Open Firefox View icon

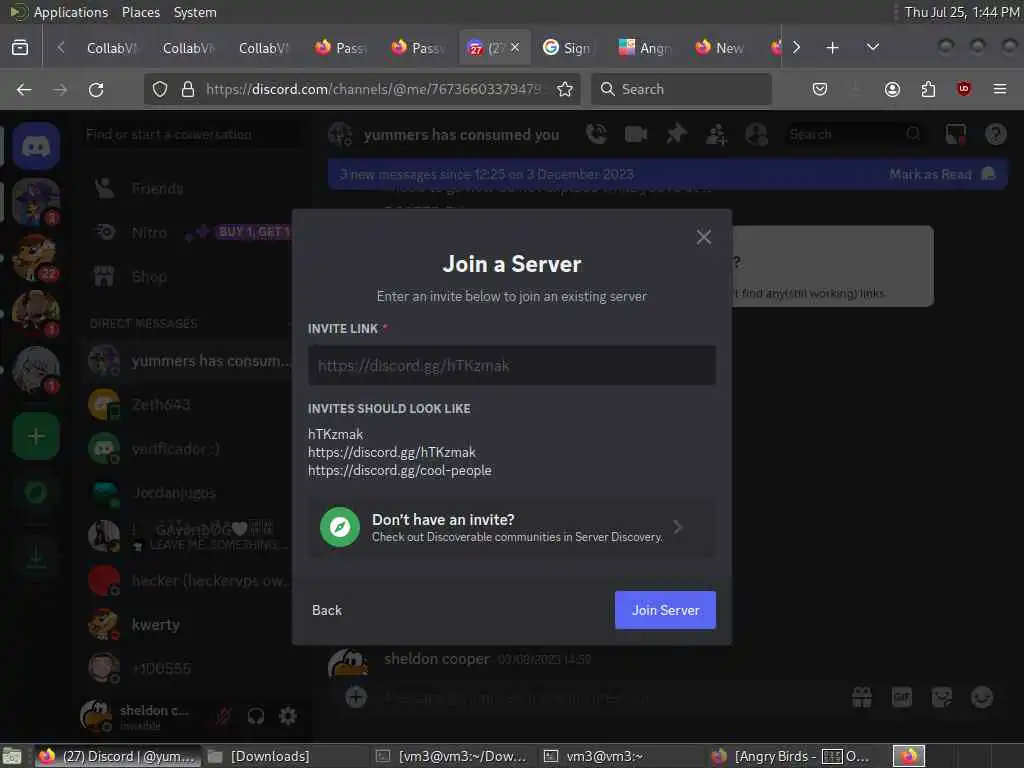point(20,48)
